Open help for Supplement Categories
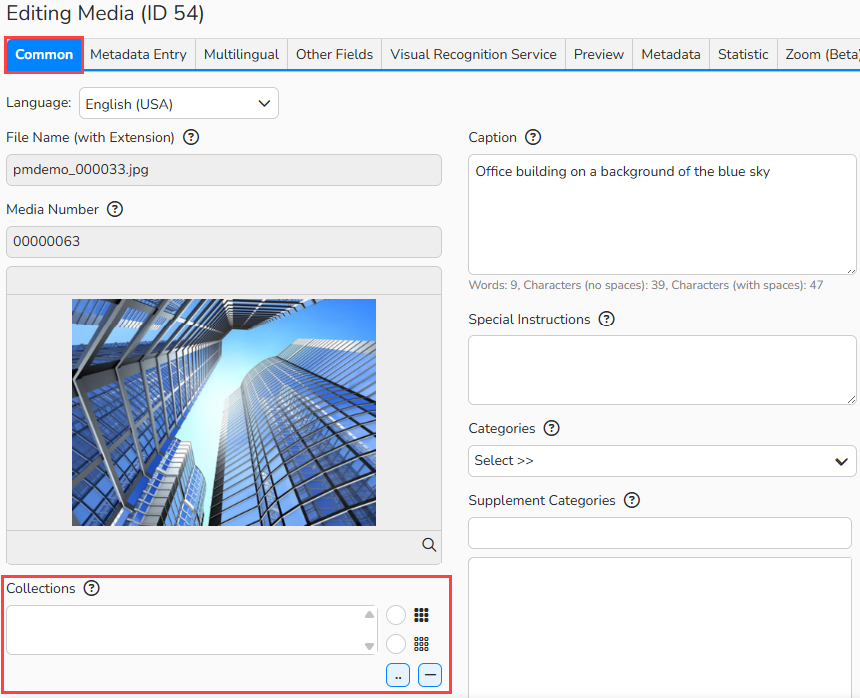This screenshot has height=698, width=860. tap(632, 500)
